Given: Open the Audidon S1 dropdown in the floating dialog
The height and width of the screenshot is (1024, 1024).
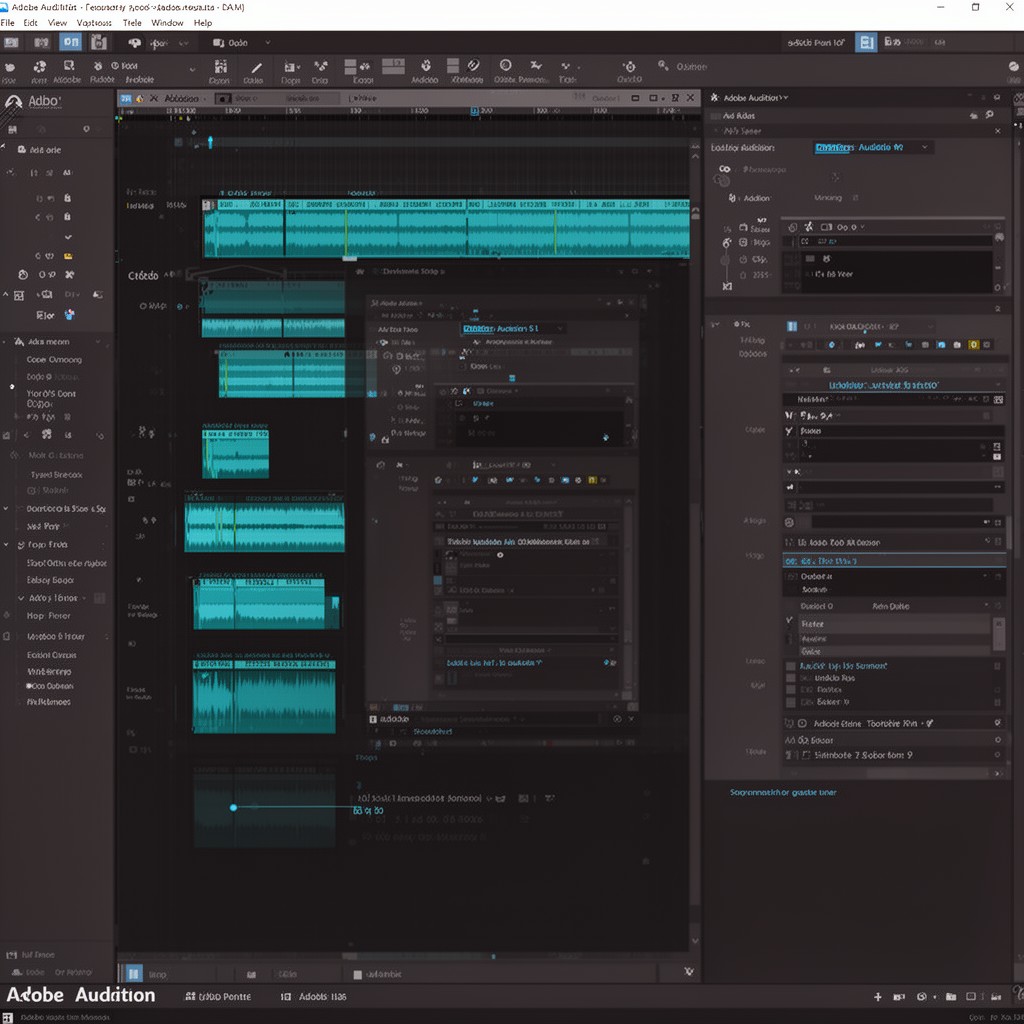Looking at the screenshot, I should [513, 328].
